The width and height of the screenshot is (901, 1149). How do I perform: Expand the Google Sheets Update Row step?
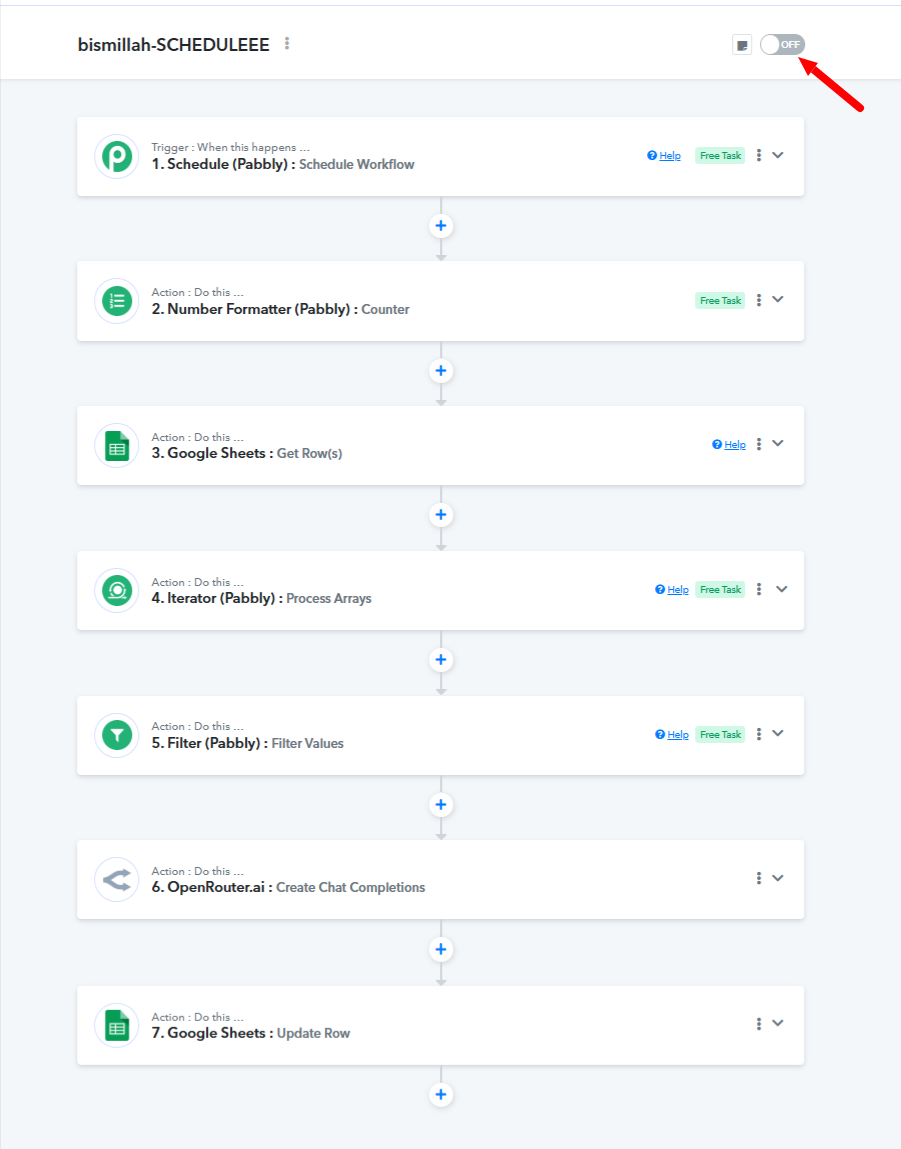(778, 1023)
